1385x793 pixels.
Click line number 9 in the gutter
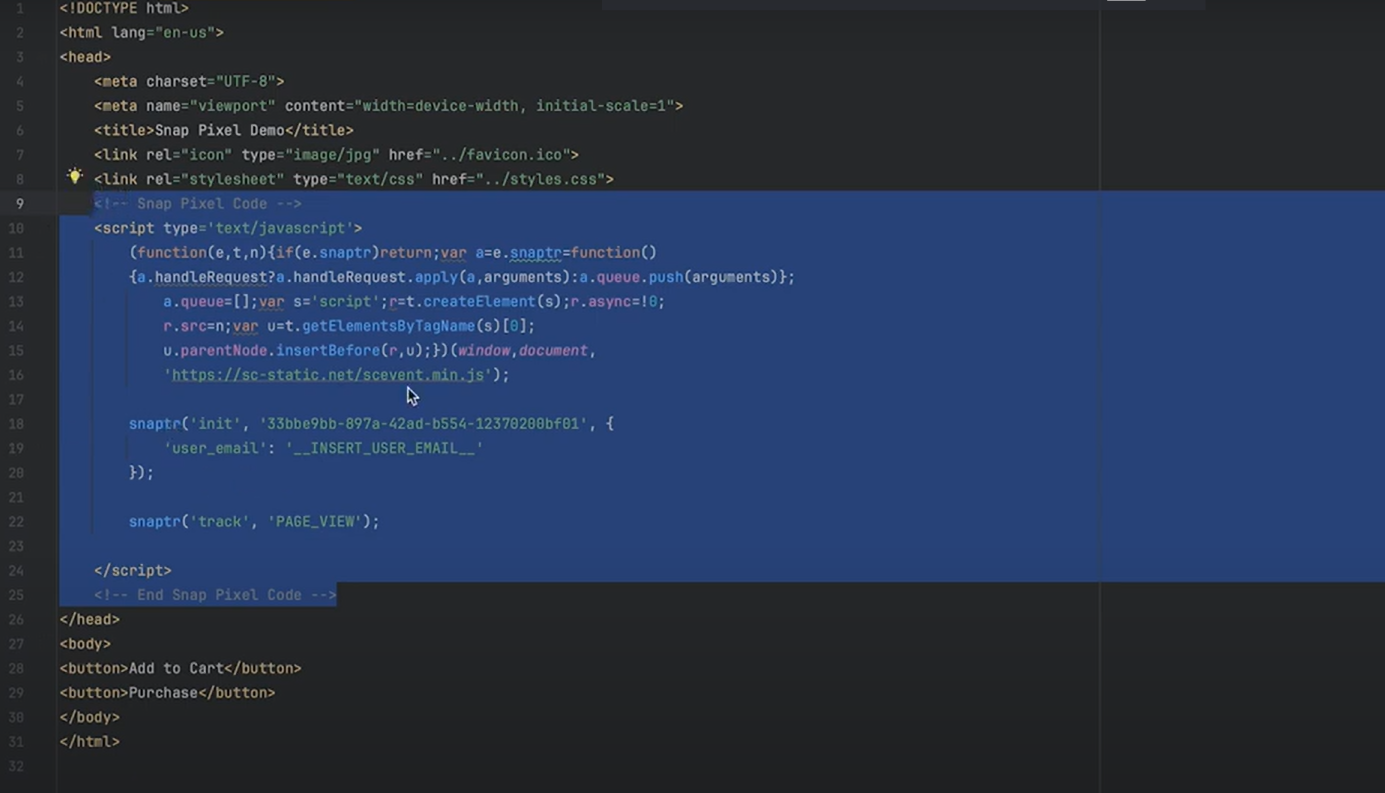tap(19, 204)
